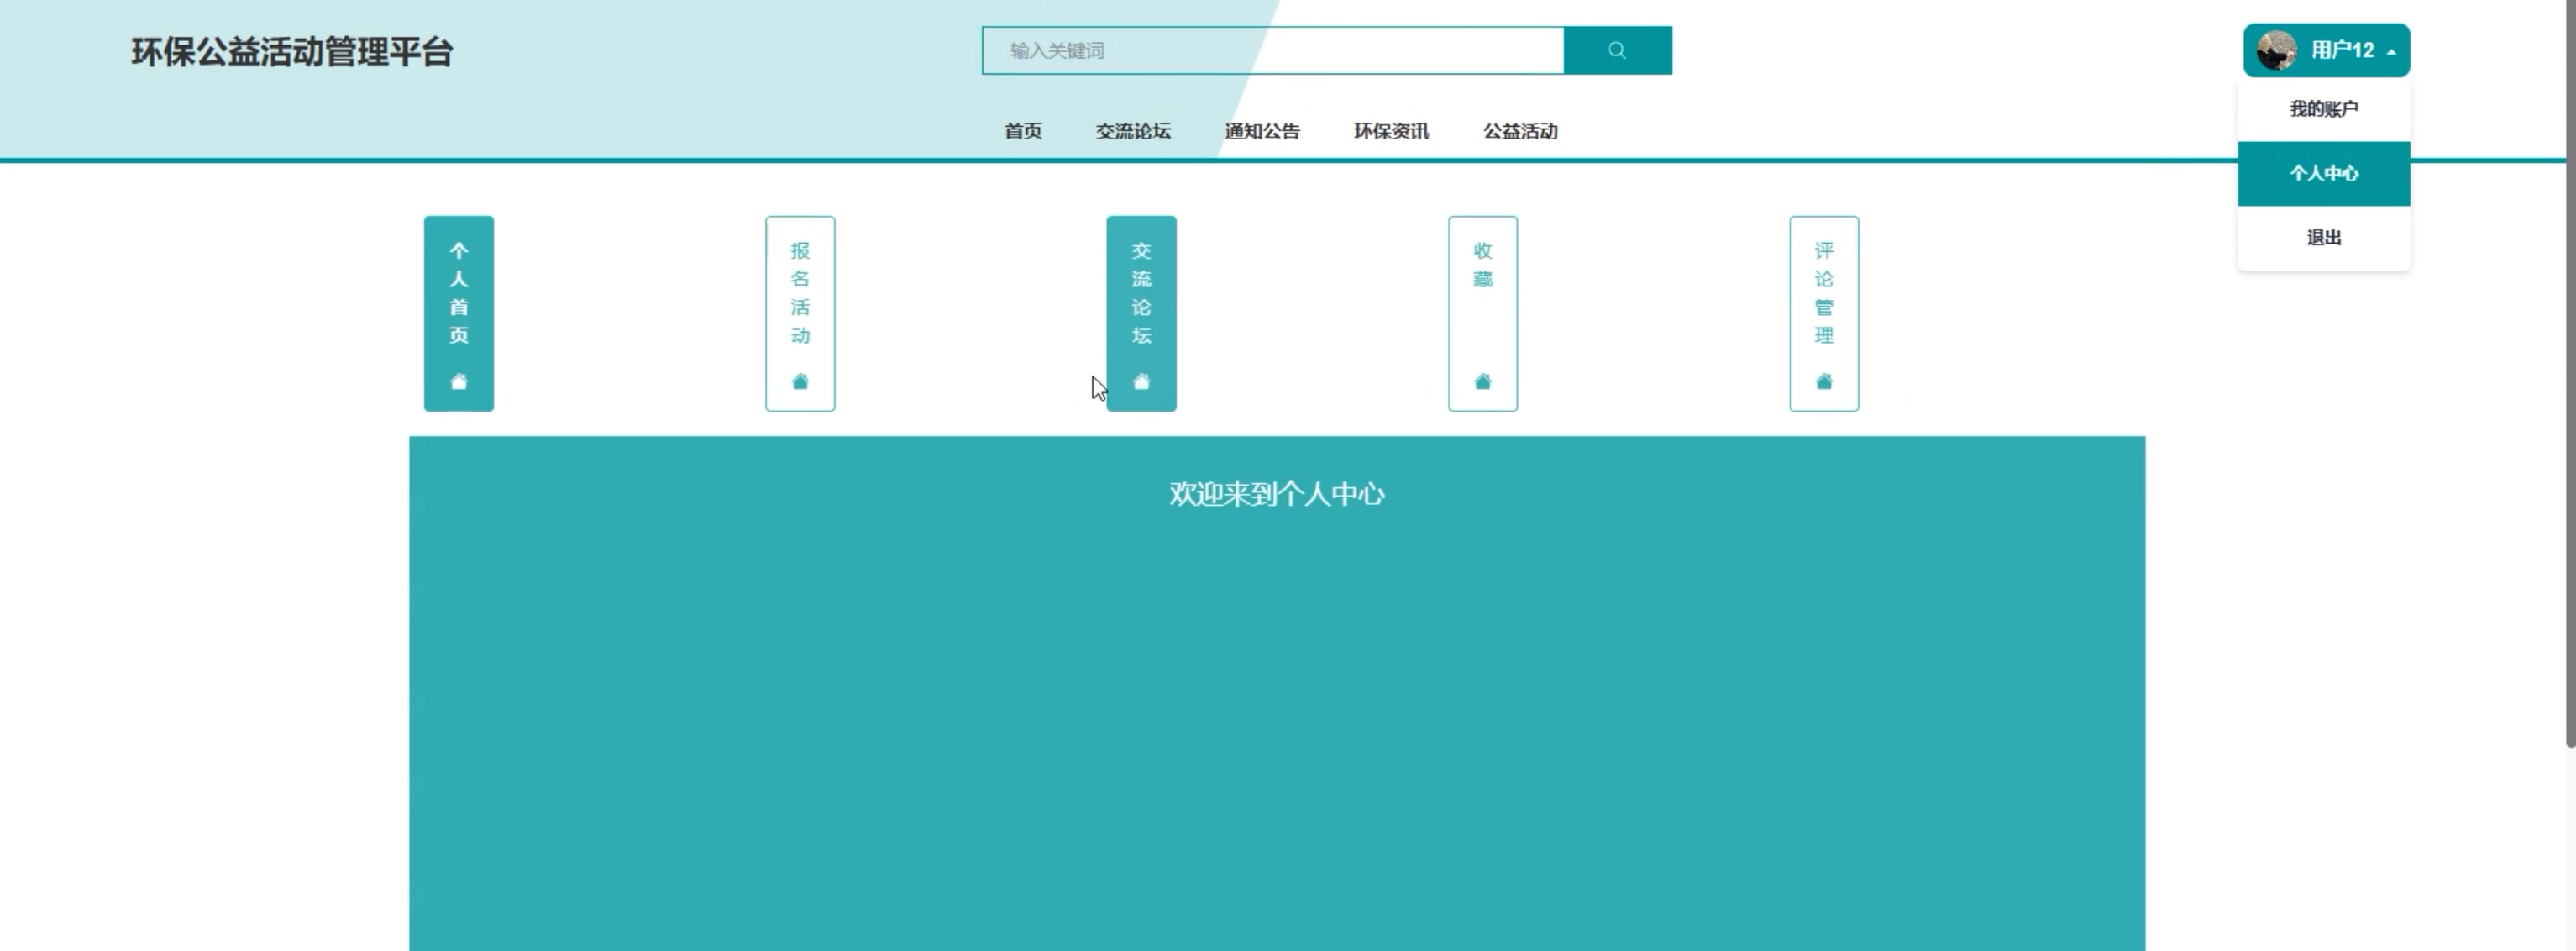The height and width of the screenshot is (951, 2576).
Task: Click home icon under 收藏 card
Action: (1482, 381)
